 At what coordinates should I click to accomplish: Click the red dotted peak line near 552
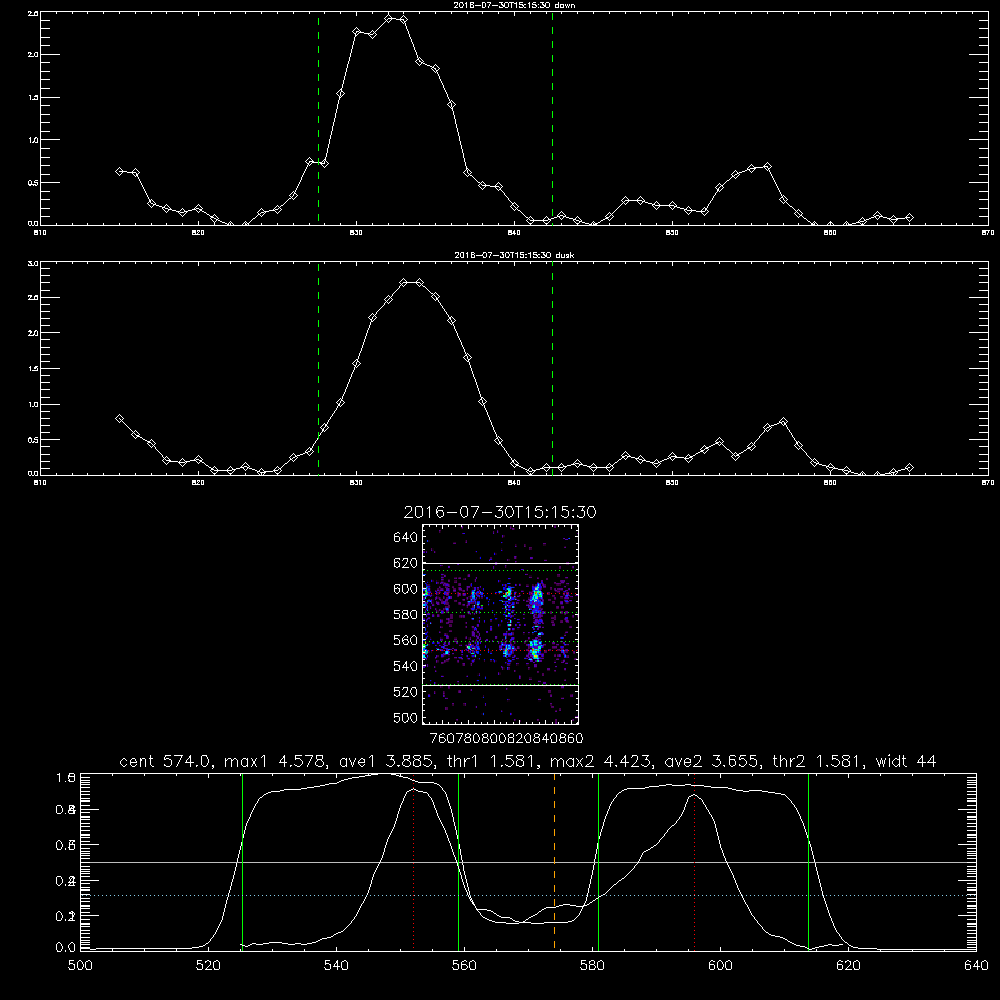(414, 861)
